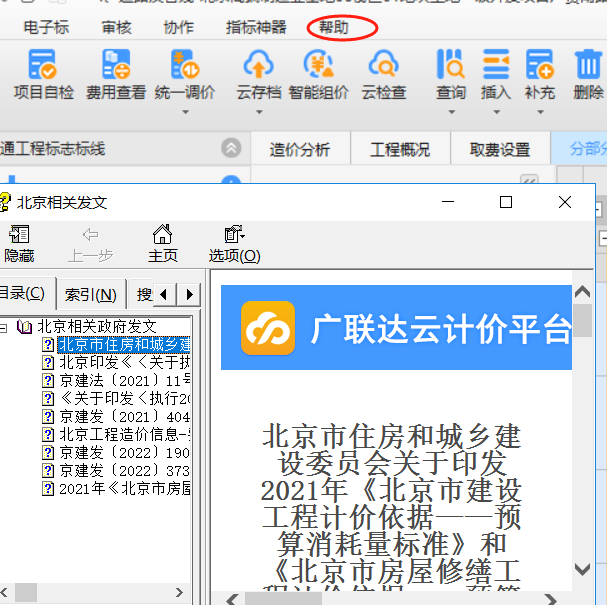Switch to the 索引(N) index tab
Image resolution: width=607 pixels, height=605 pixels.
(91, 295)
